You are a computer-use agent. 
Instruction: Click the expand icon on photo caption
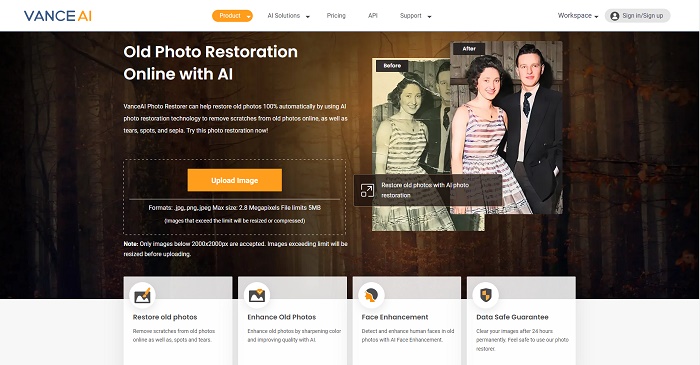click(367, 191)
